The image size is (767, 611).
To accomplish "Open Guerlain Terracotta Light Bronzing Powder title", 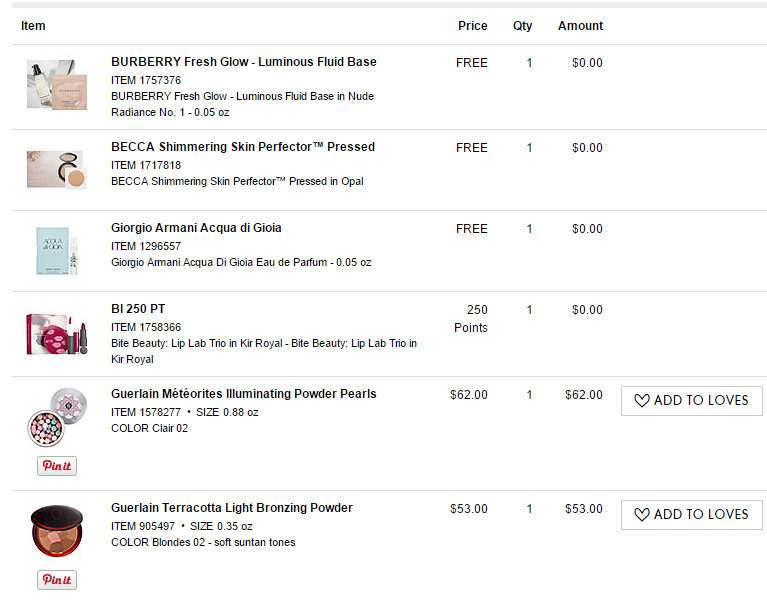I will pos(232,508).
